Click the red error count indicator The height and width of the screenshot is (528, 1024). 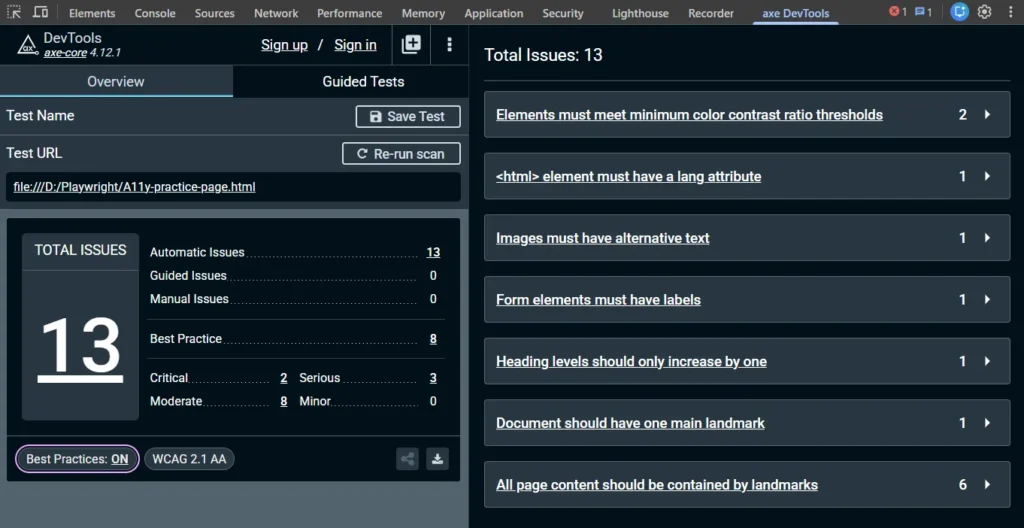pyautogui.click(x=898, y=12)
